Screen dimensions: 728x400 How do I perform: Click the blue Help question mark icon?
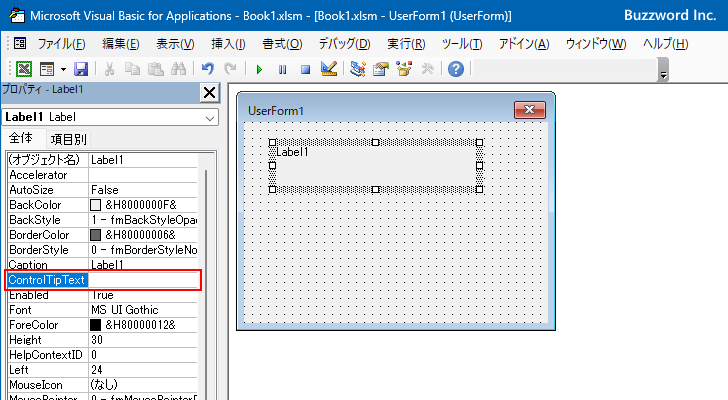(x=456, y=69)
